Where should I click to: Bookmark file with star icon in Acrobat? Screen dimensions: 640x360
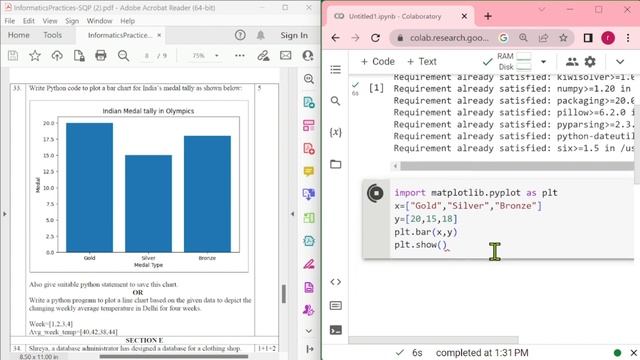tap(35, 56)
